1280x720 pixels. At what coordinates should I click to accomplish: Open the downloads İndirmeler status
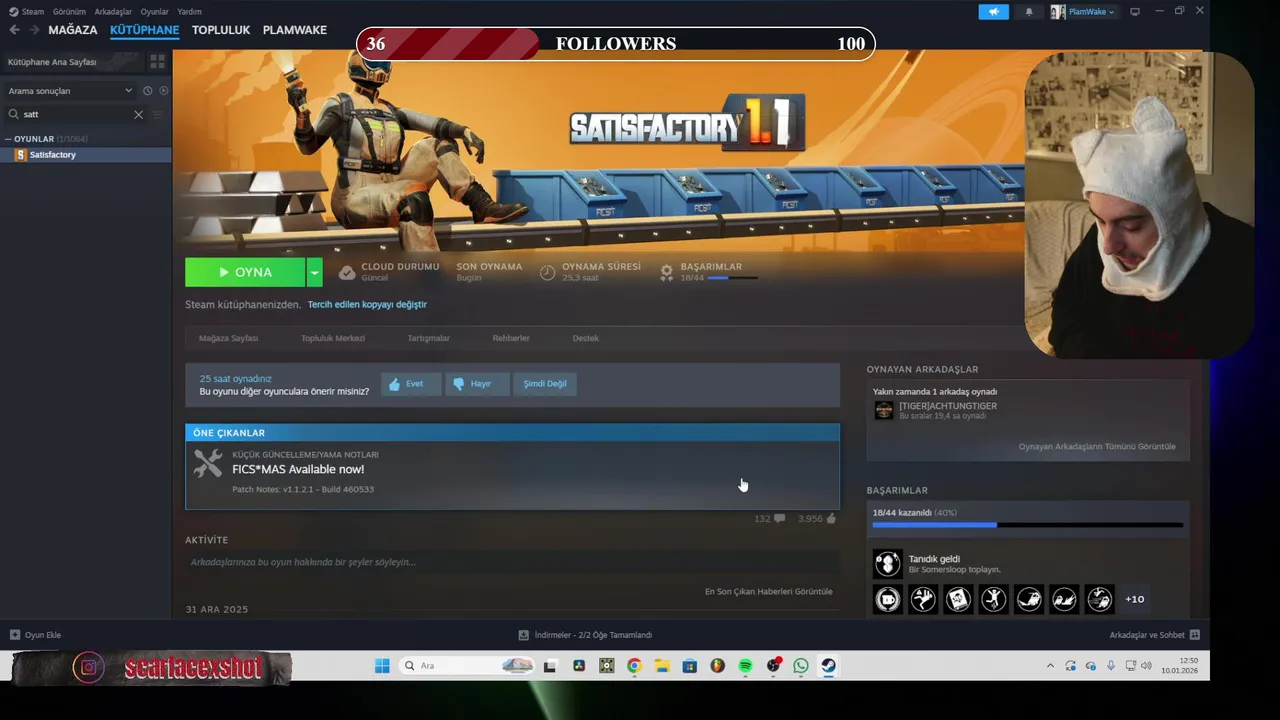[585, 635]
